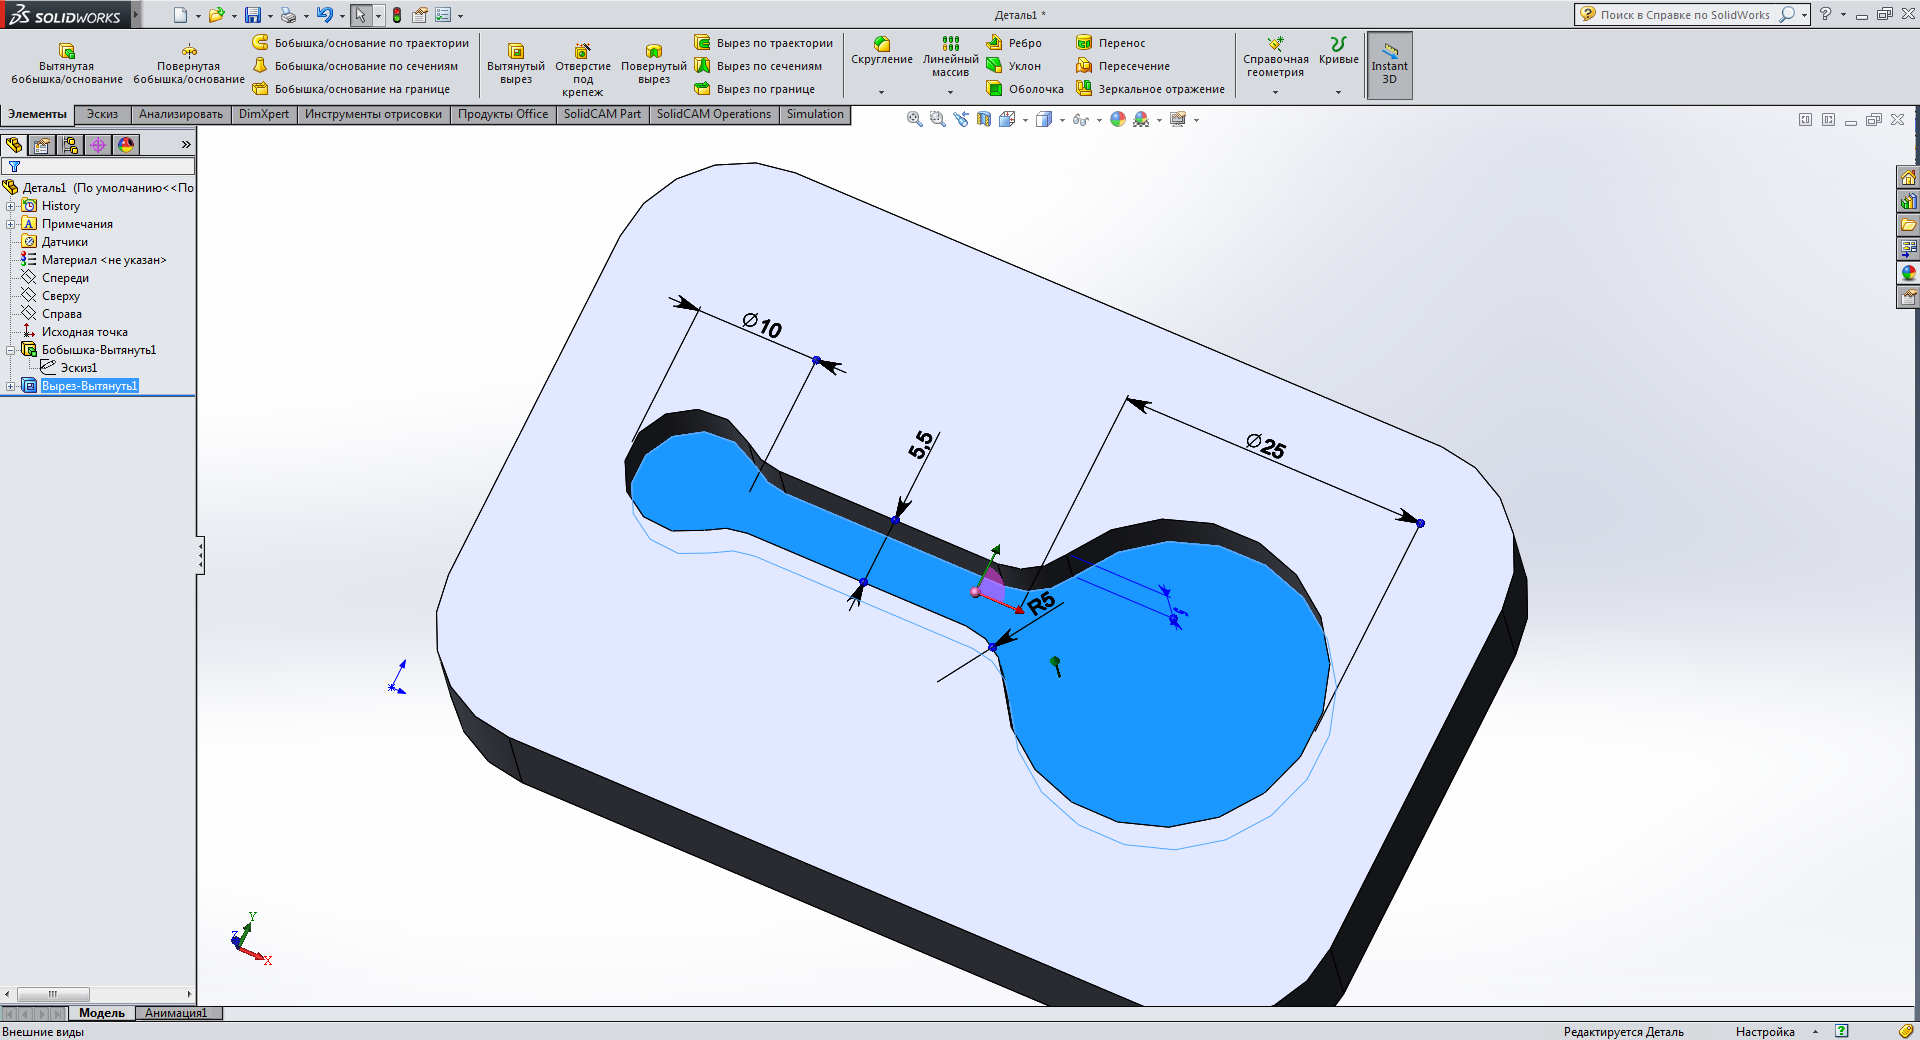Toggle the section view icon
Screen dimensions: 1920x1040
984,119
